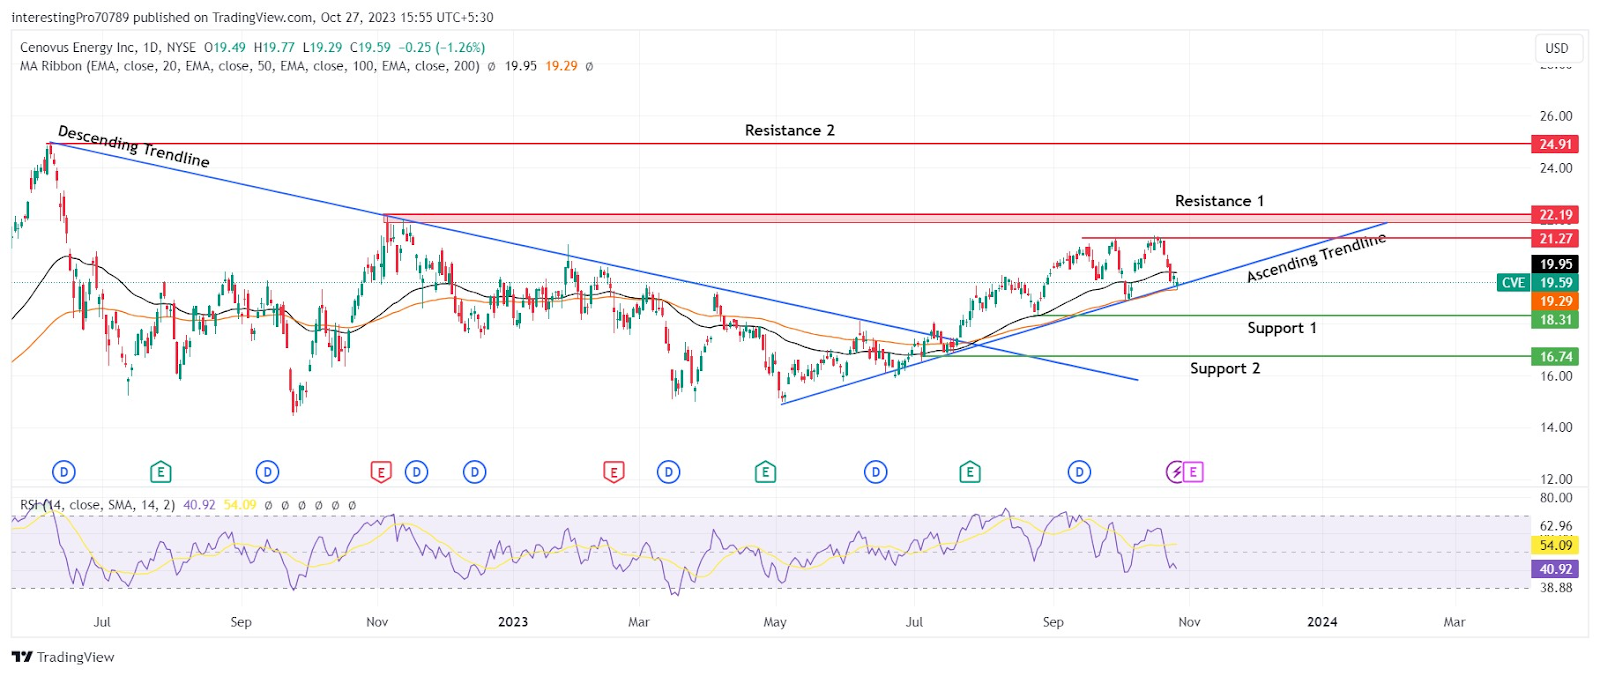Click the Descending Trendline text label
The width and height of the screenshot is (1600, 676).
pyautogui.click(x=134, y=146)
